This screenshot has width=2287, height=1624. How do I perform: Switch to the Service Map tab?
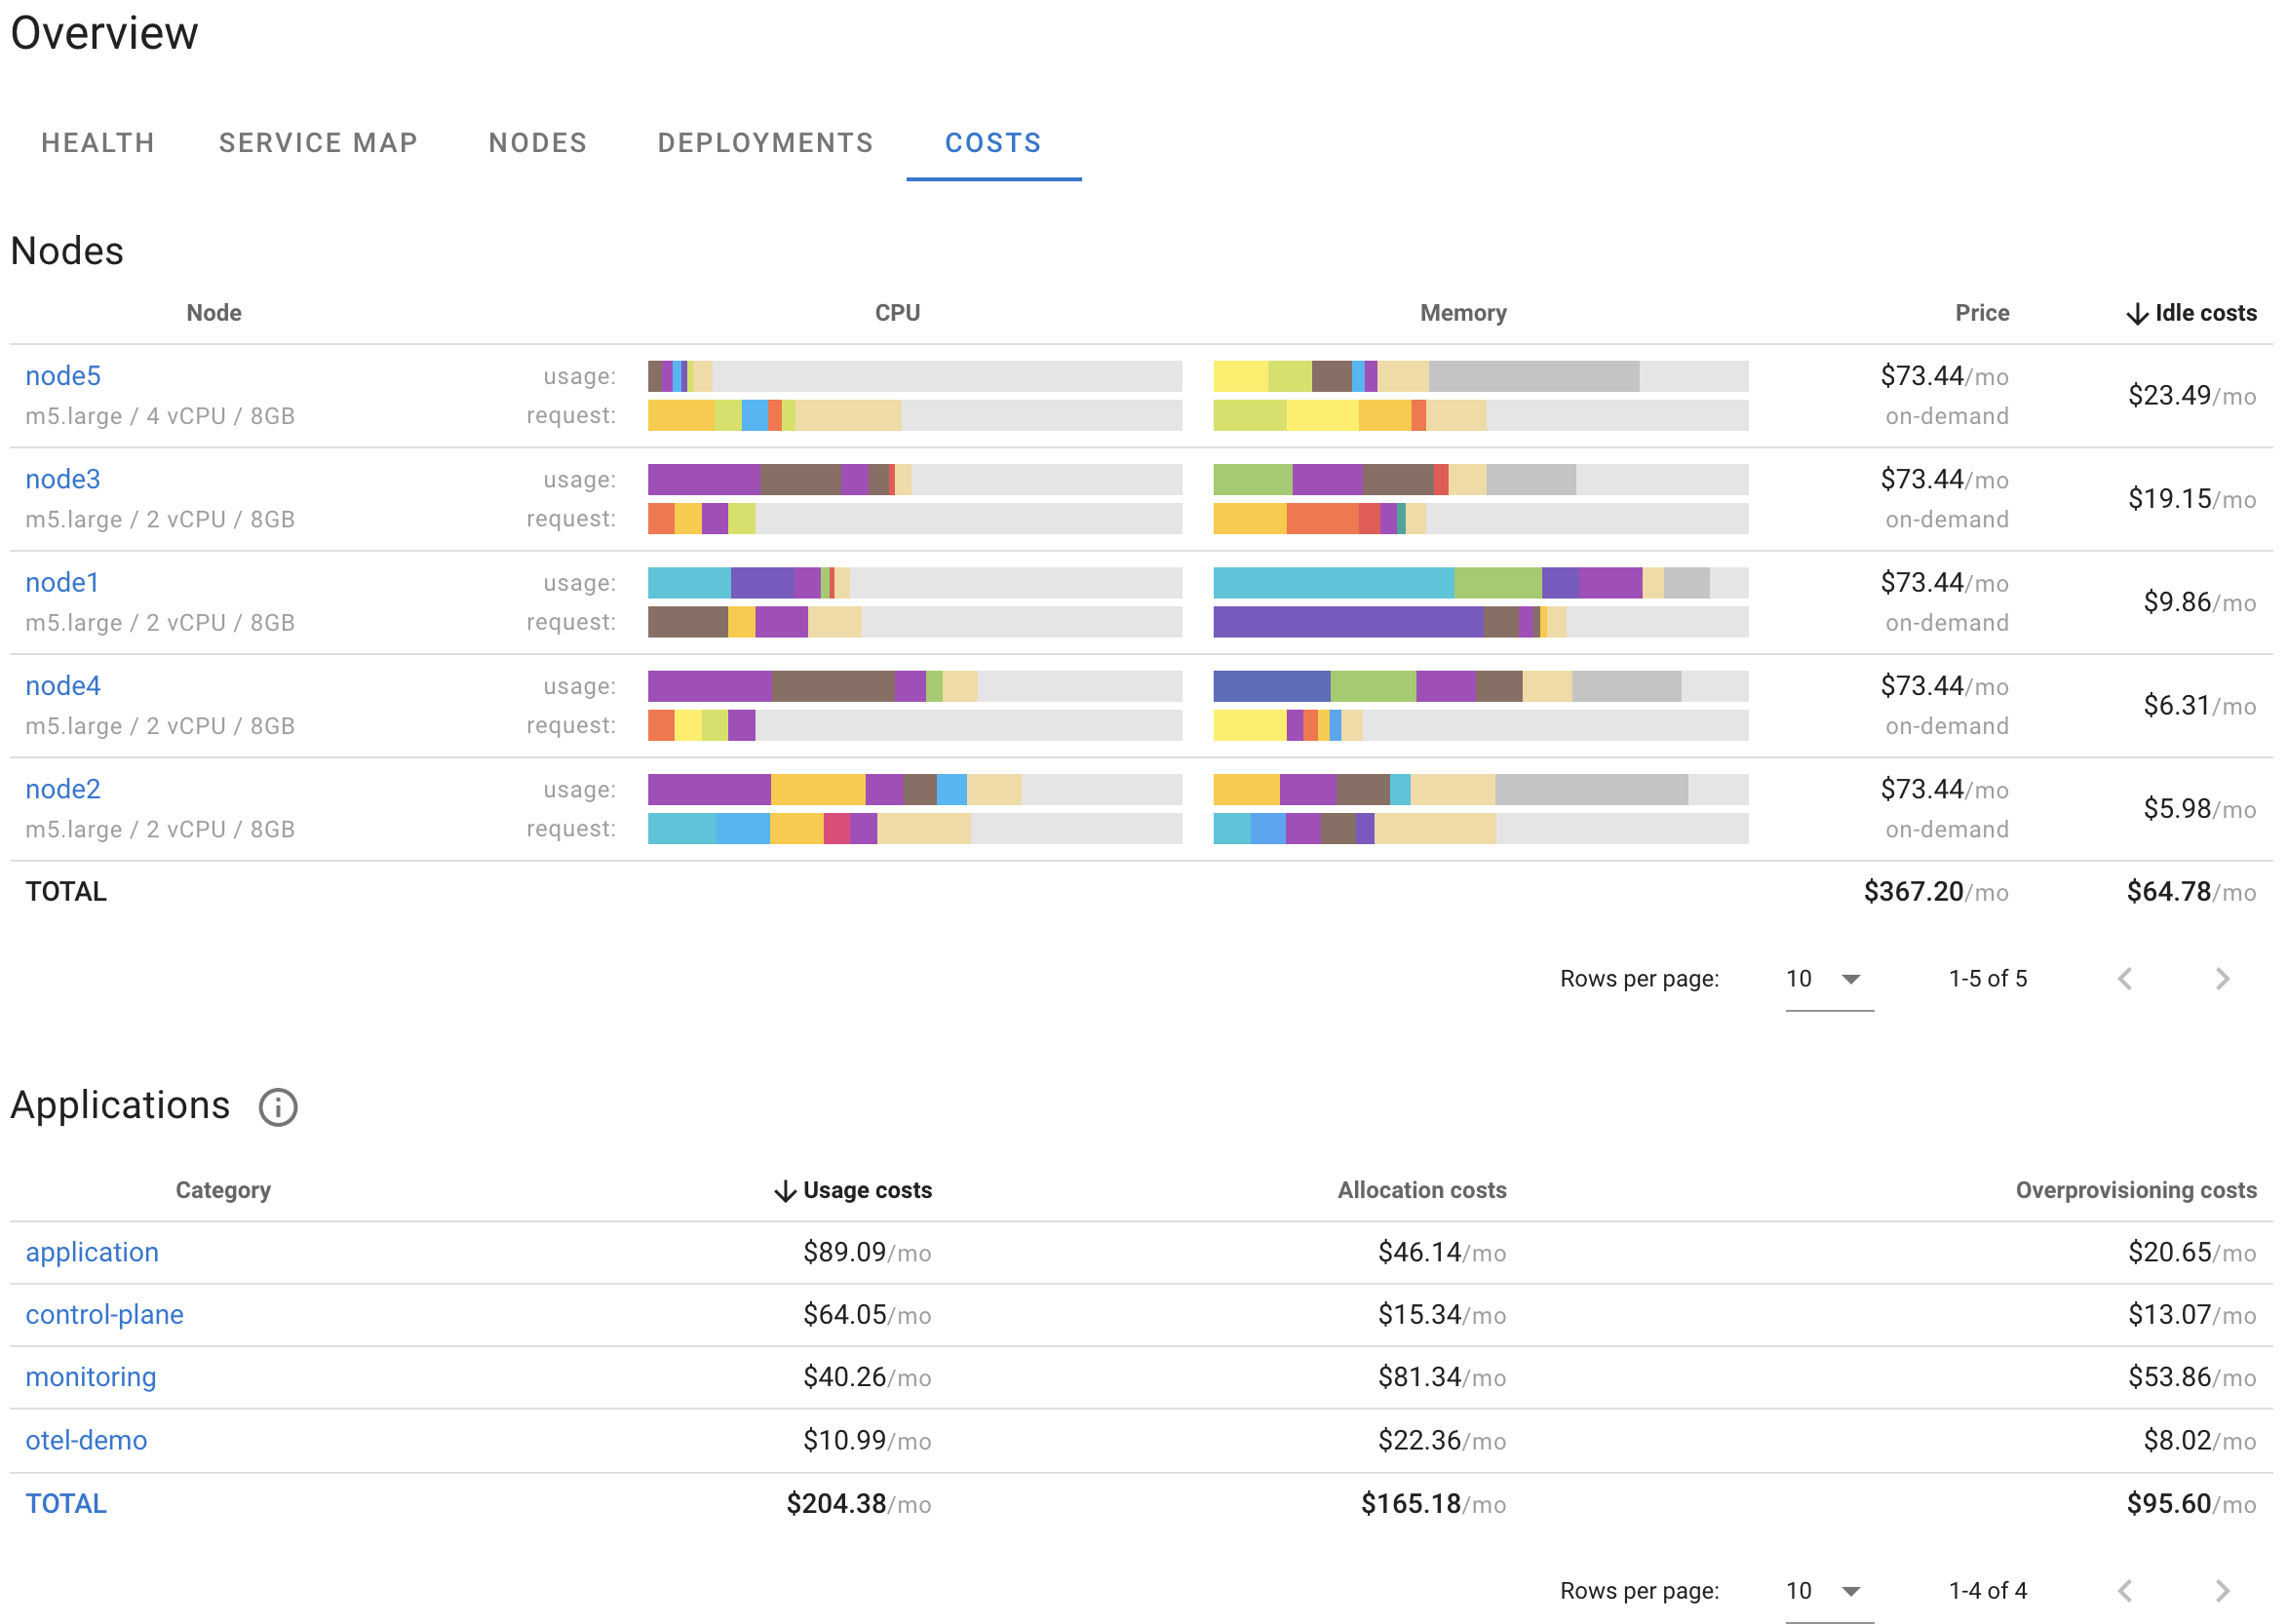(x=319, y=143)
